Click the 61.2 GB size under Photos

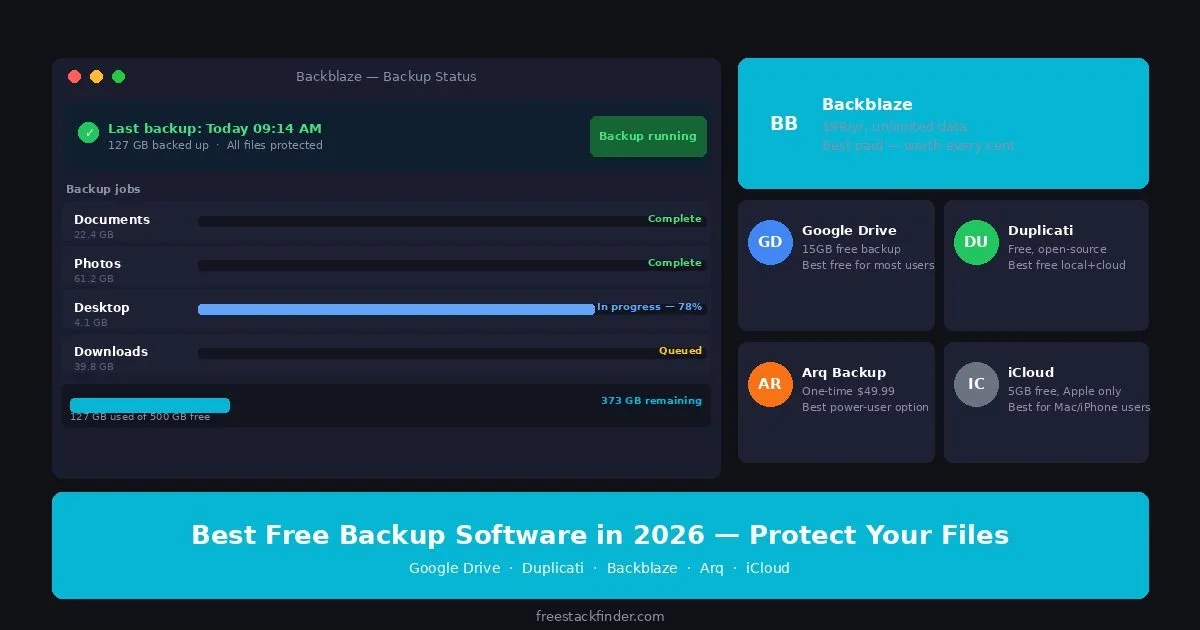[94, 279]
